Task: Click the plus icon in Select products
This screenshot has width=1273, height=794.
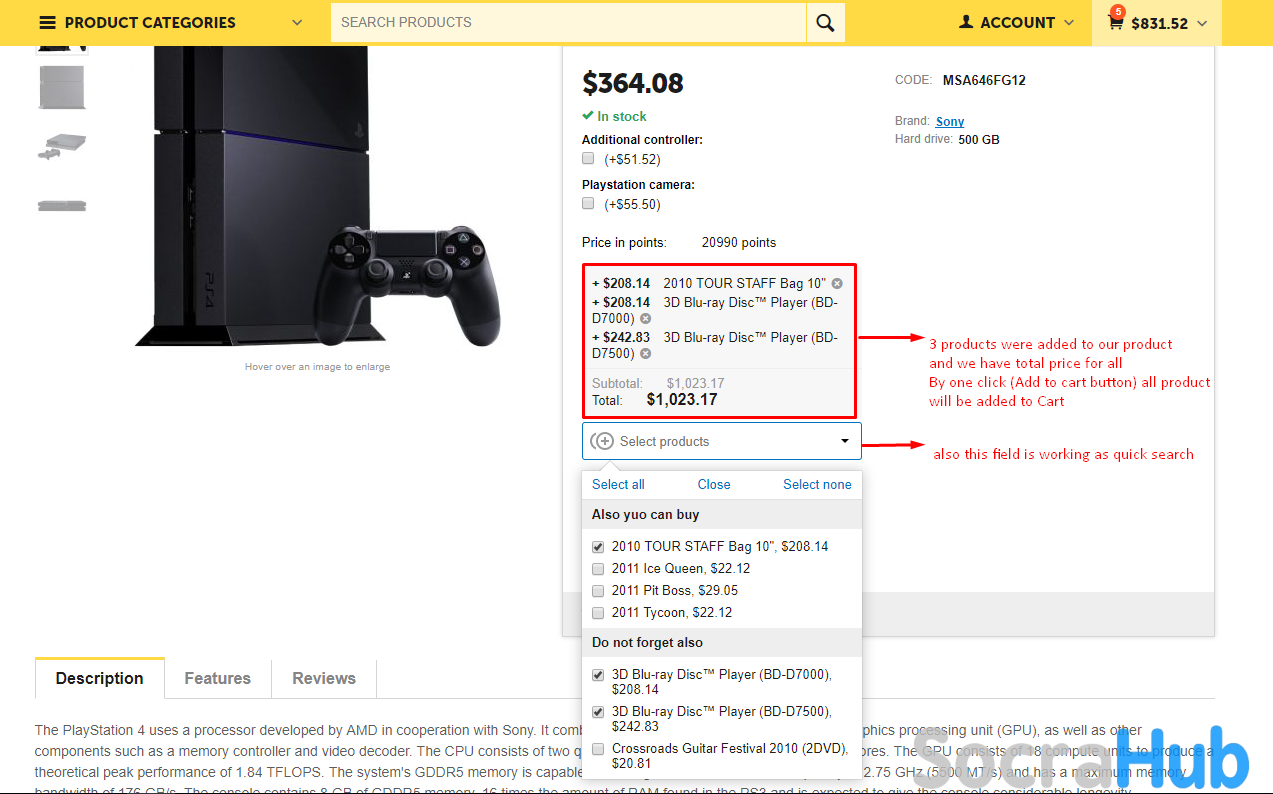Action: pos(603,441)
